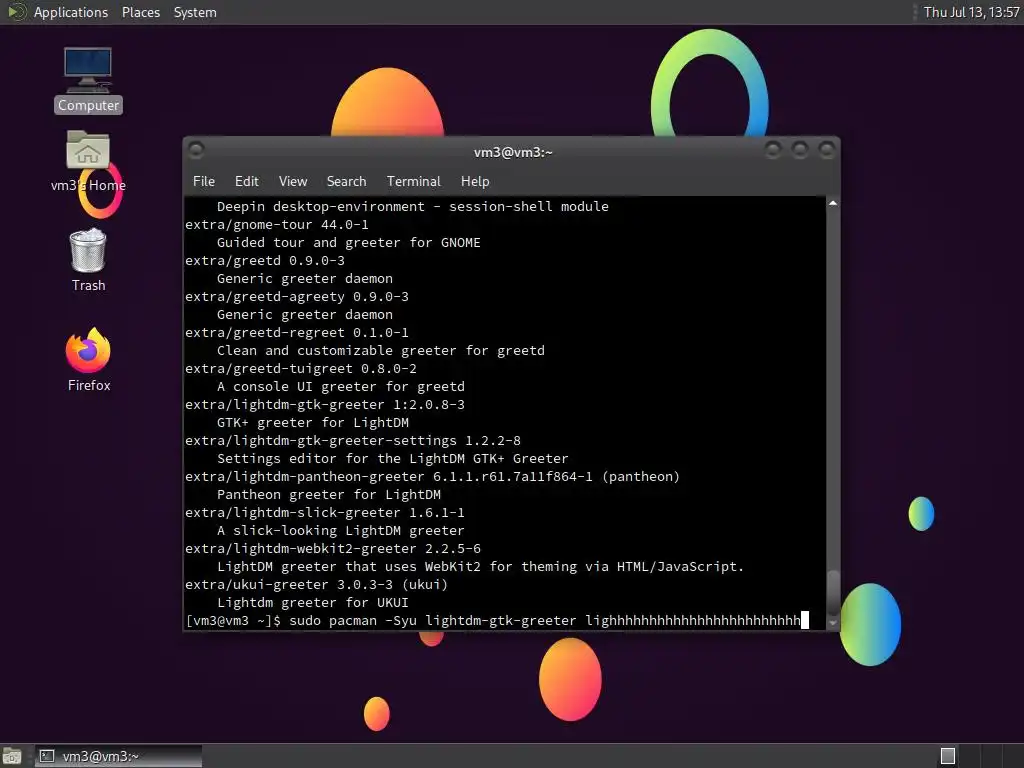Maximize the terminal window
1024x768 pixels.
tap(800, 150)
